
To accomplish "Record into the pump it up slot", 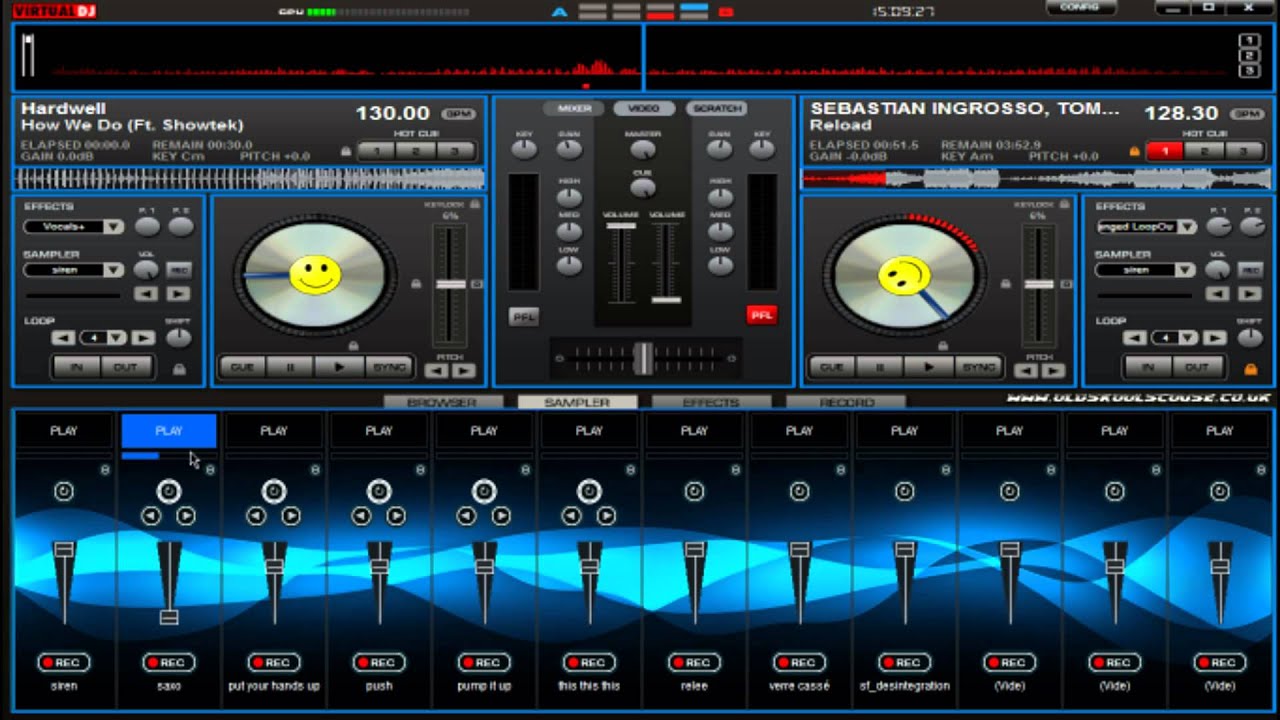I will pyautogui.click(x=484, y=662).
